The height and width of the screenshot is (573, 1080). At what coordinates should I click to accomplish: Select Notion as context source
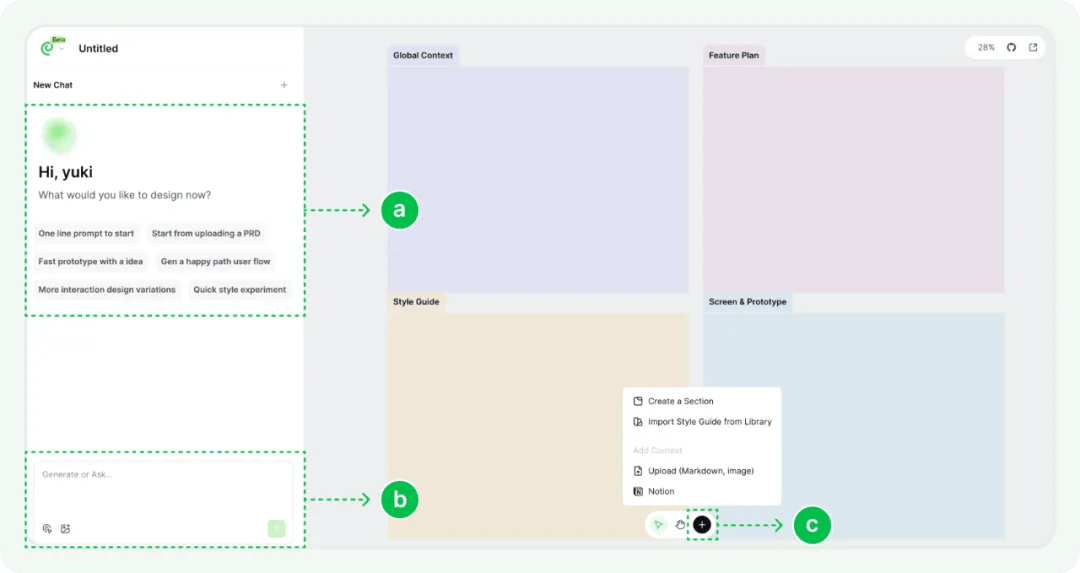click(661, 492)
